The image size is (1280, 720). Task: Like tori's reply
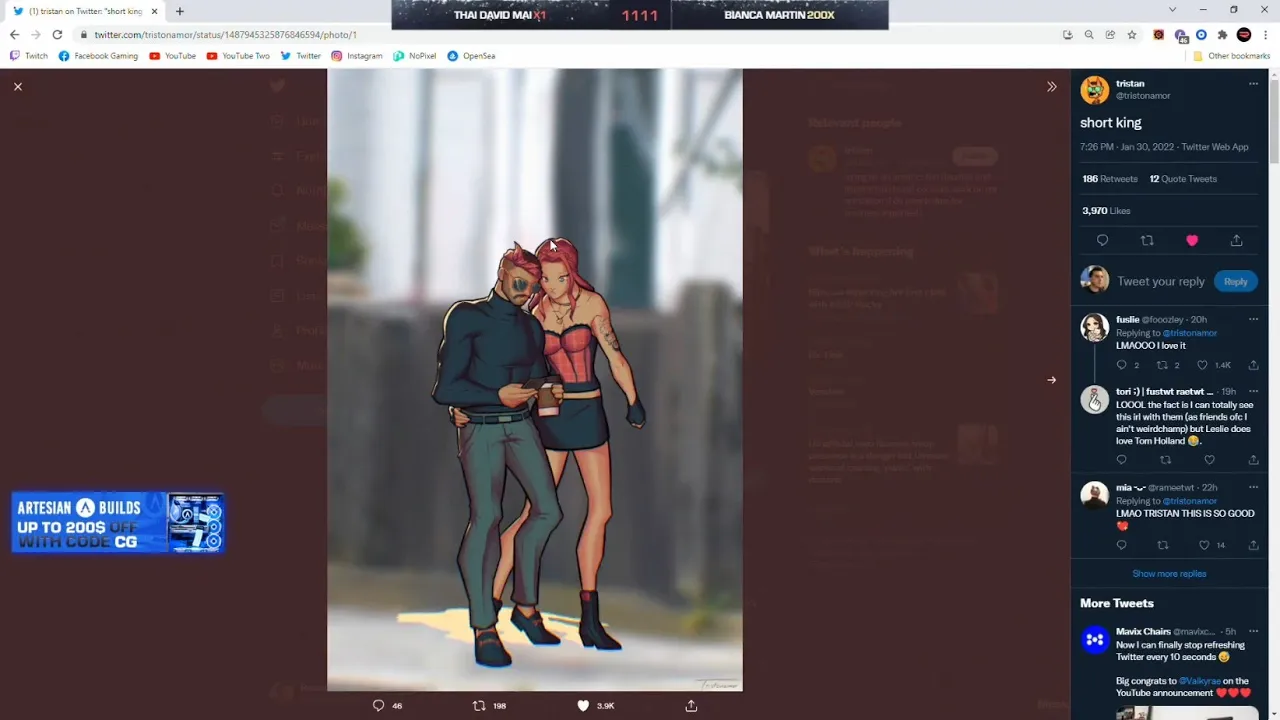pos(1209,460)
